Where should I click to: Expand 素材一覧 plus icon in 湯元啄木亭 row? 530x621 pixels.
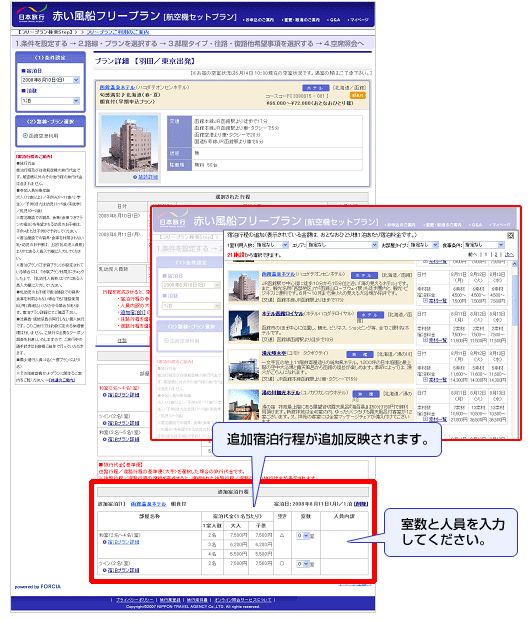425,380
